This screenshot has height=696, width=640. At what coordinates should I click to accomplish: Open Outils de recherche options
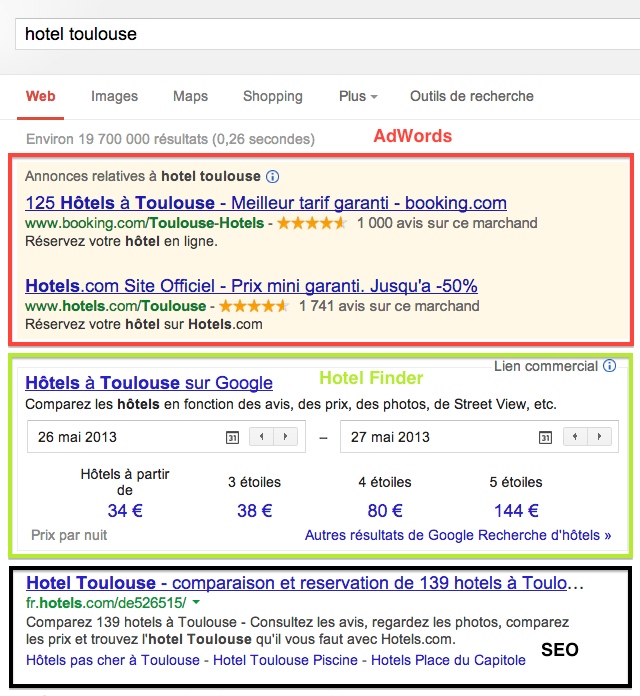pos(472,96)
